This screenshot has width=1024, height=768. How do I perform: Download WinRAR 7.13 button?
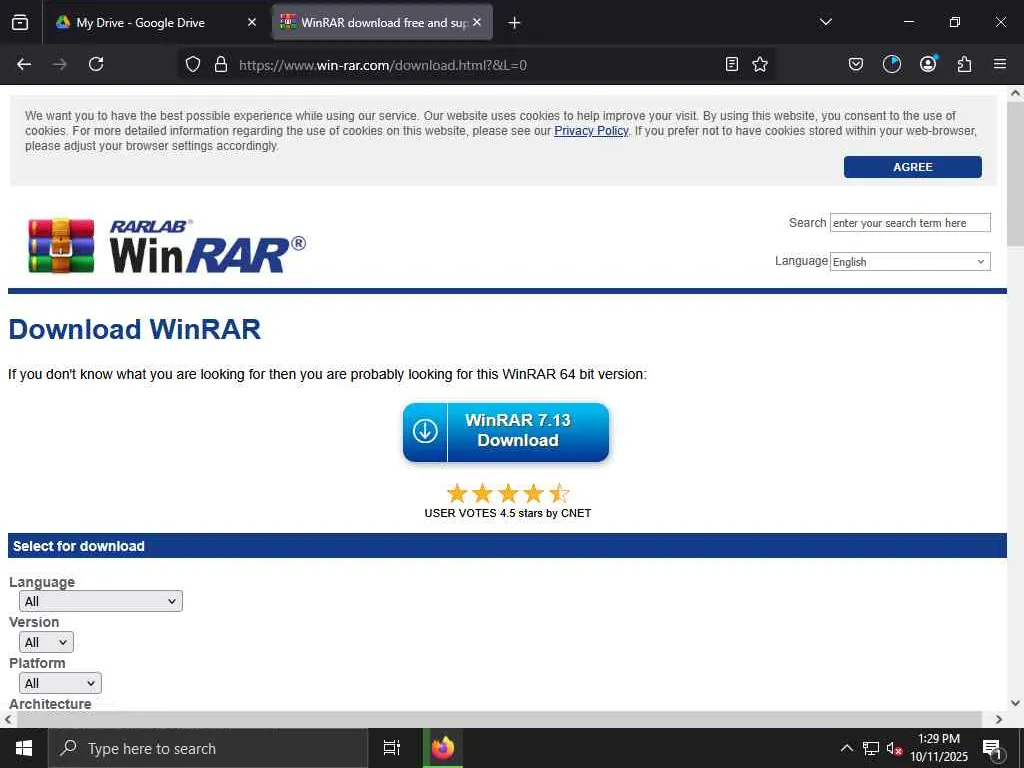click(505, 432)
